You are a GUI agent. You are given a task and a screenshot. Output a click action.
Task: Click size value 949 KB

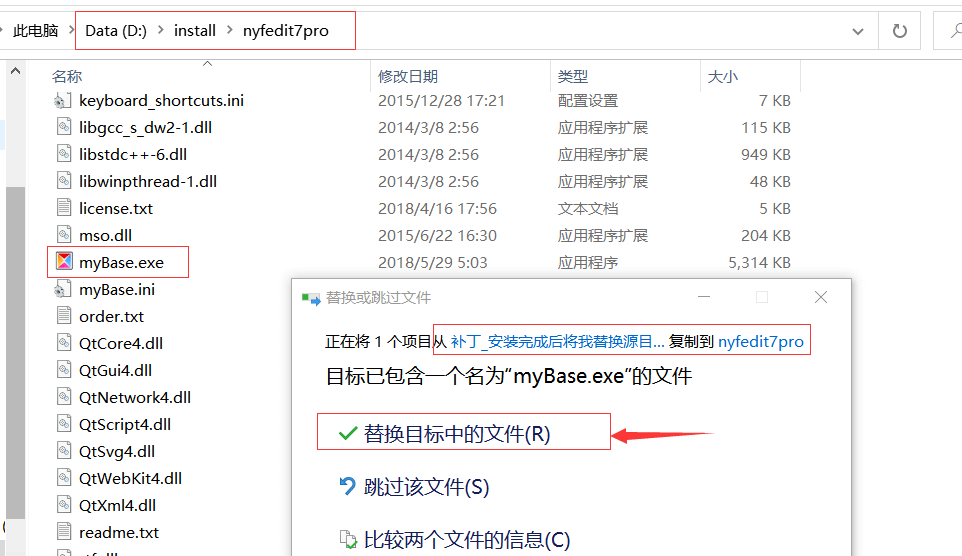(x=766, y=155)
